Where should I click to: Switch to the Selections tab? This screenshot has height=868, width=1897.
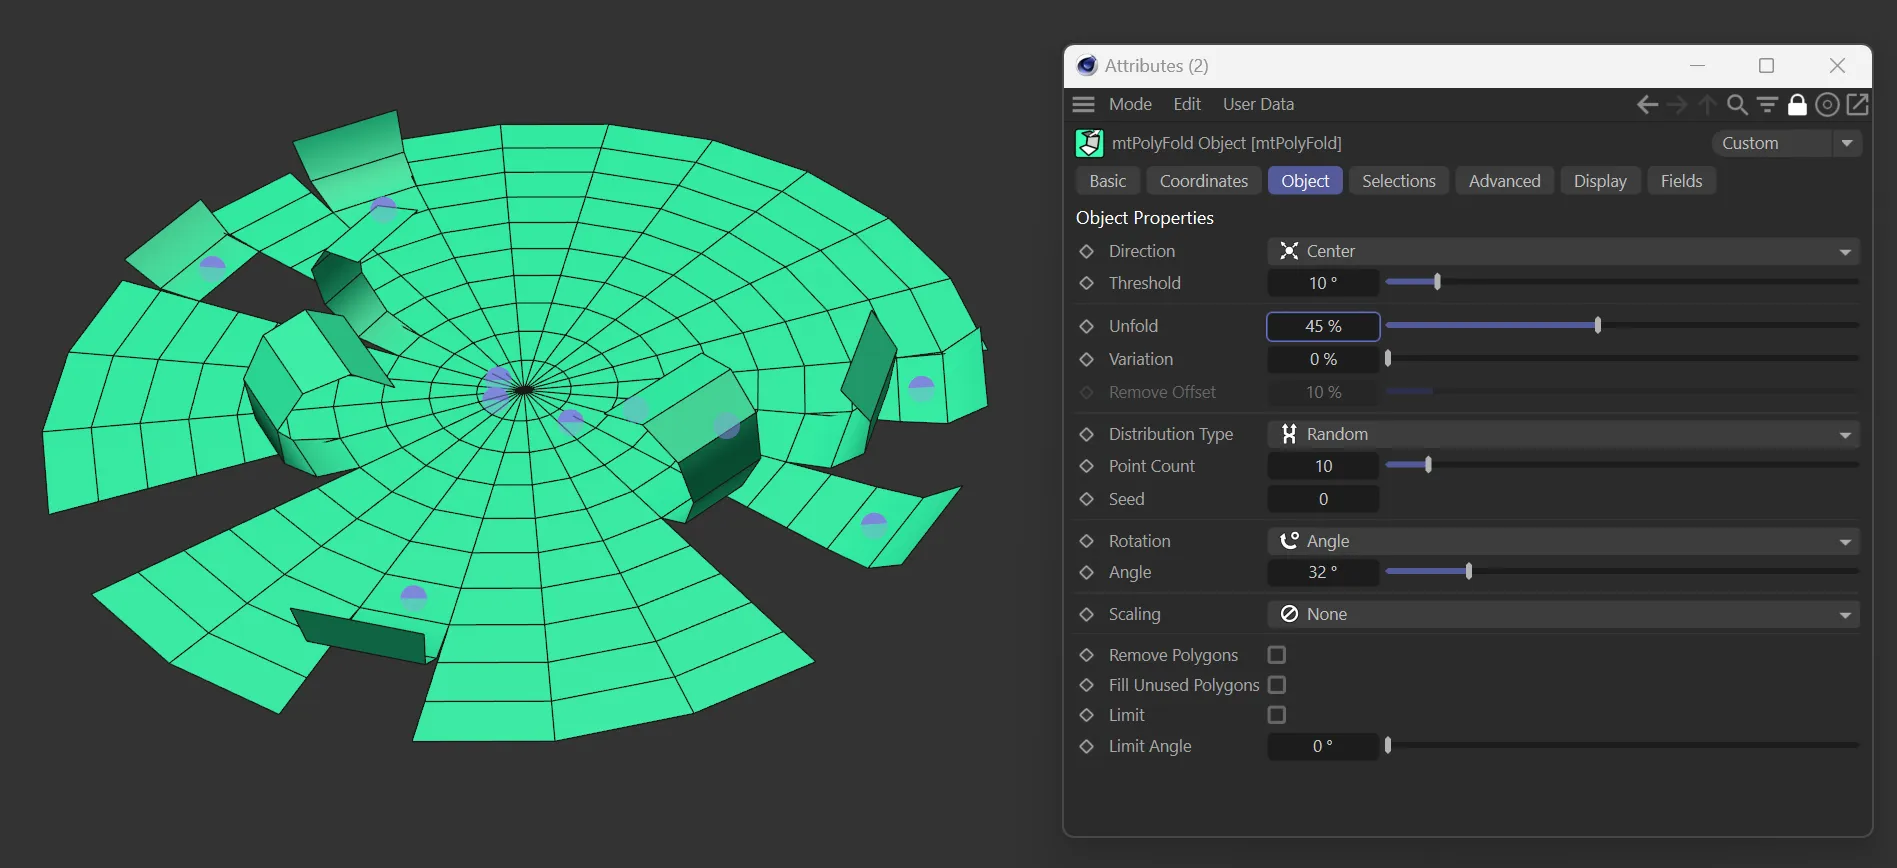[x=1398, y=181]
